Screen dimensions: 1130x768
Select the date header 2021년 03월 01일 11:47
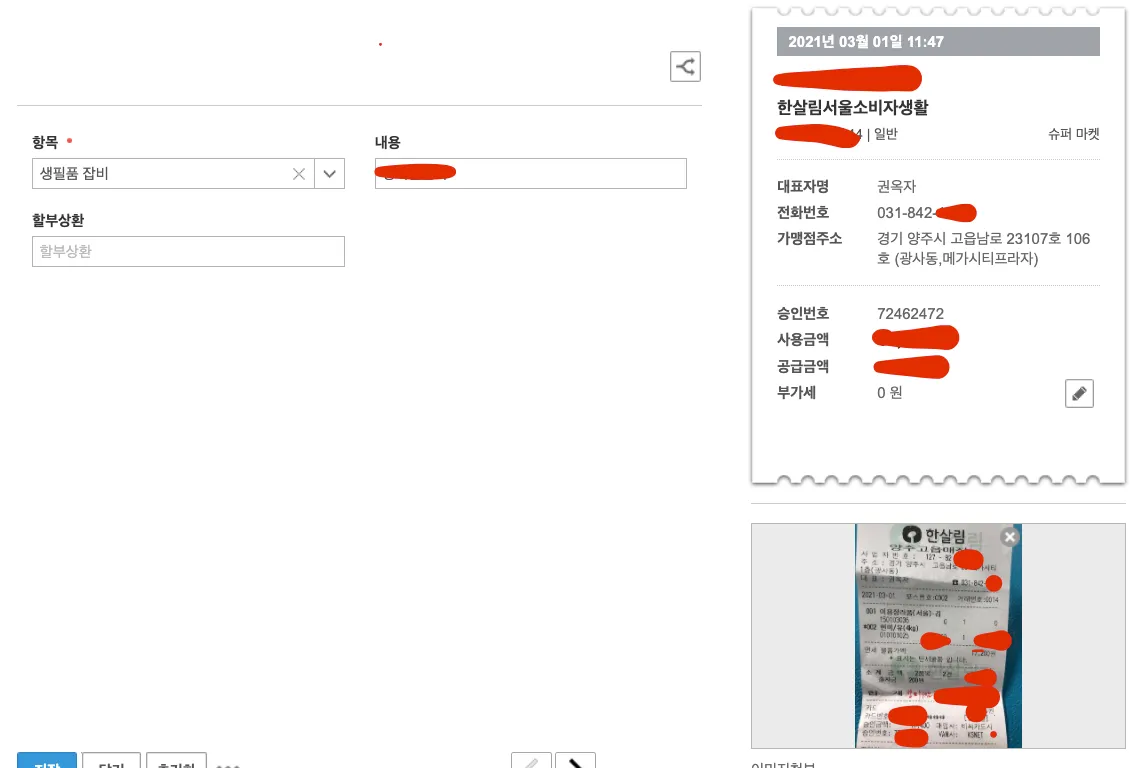(938, 42)
